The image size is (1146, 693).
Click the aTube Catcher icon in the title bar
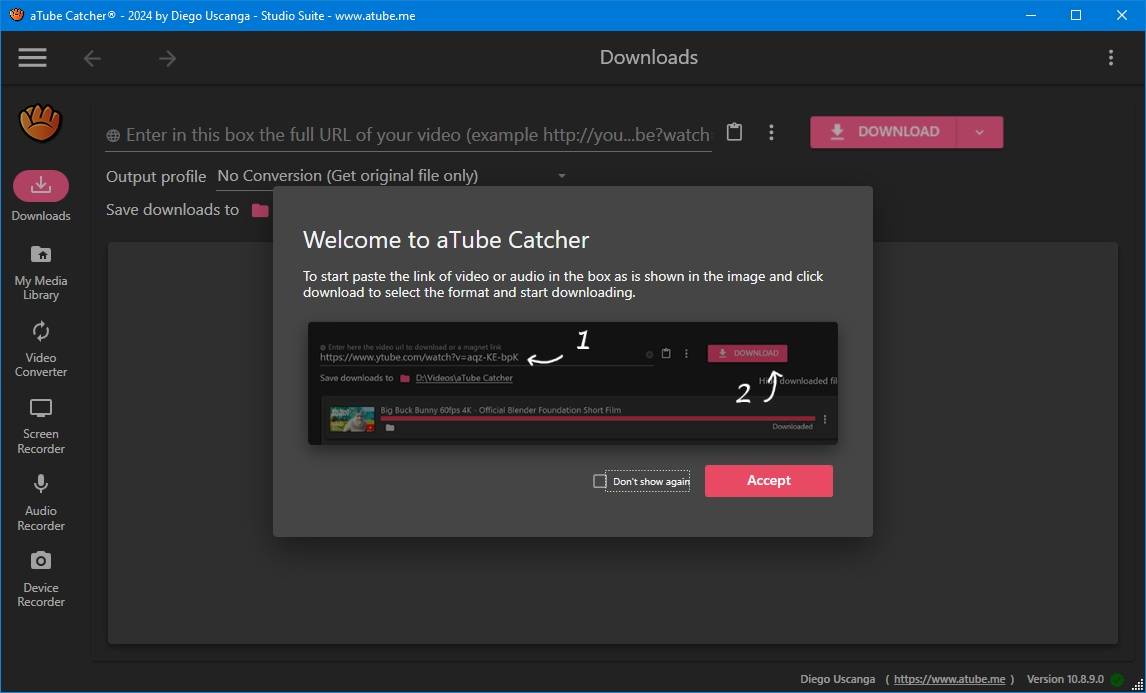(x=16, y=15)
